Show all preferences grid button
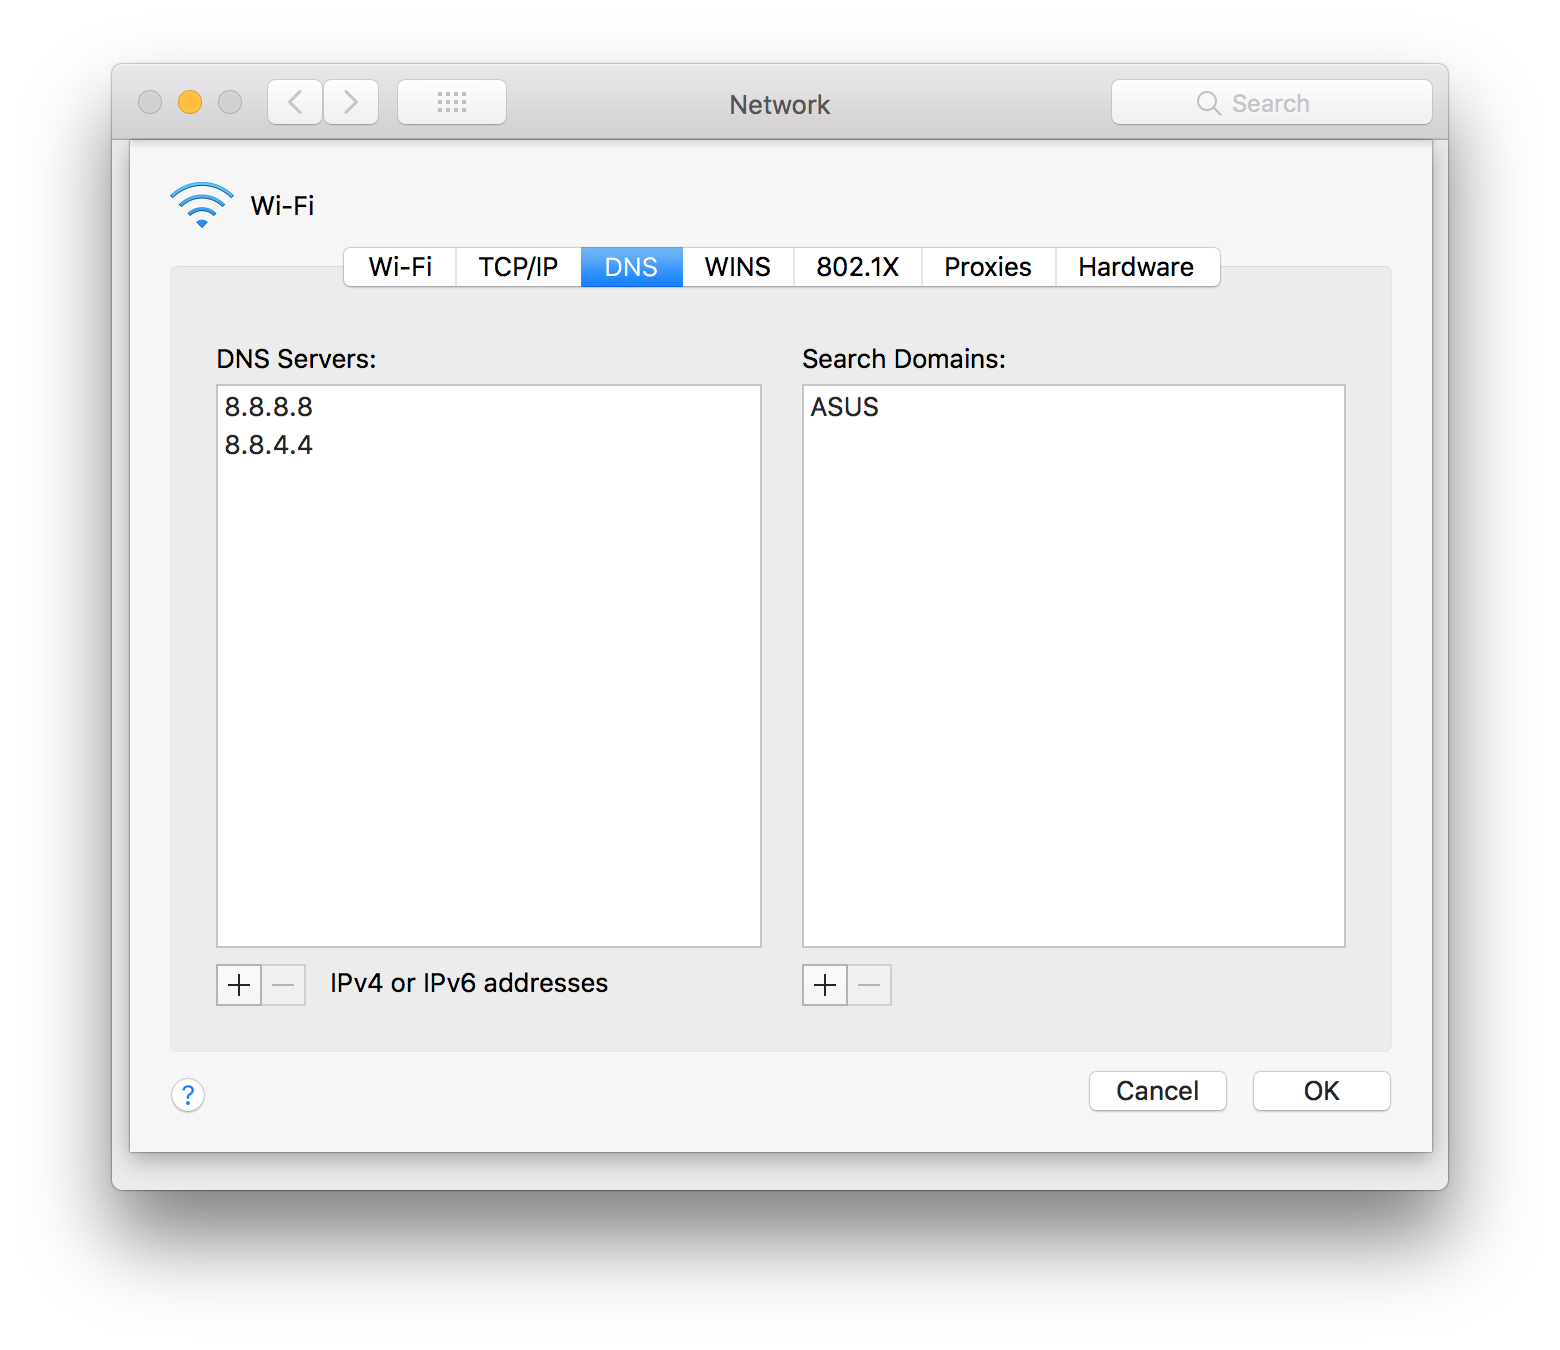This screenshot has height=1350, width=1560. tap(452, 102)
